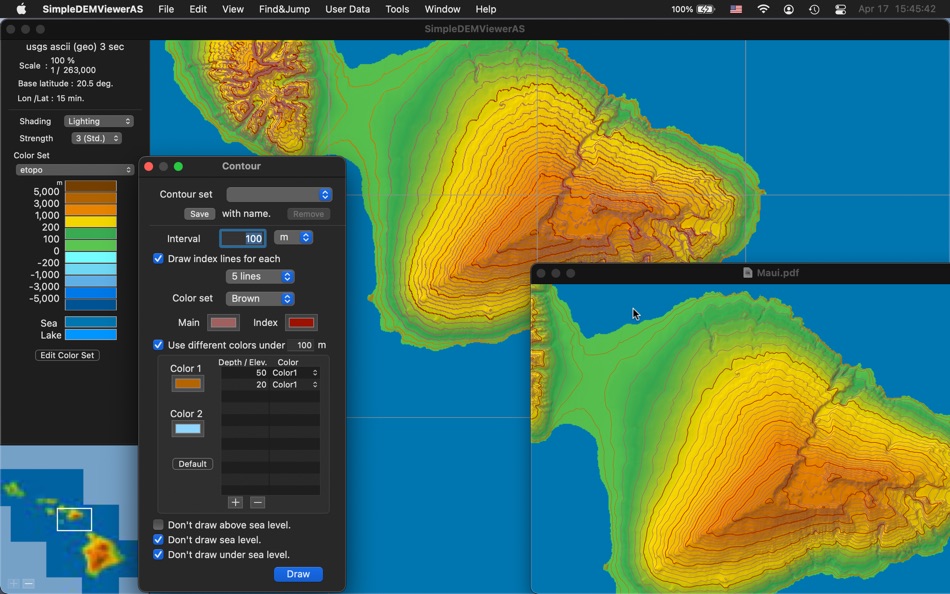Open the Contour set dropdown
Screen dimensions: 950x594
coord(279,195)
